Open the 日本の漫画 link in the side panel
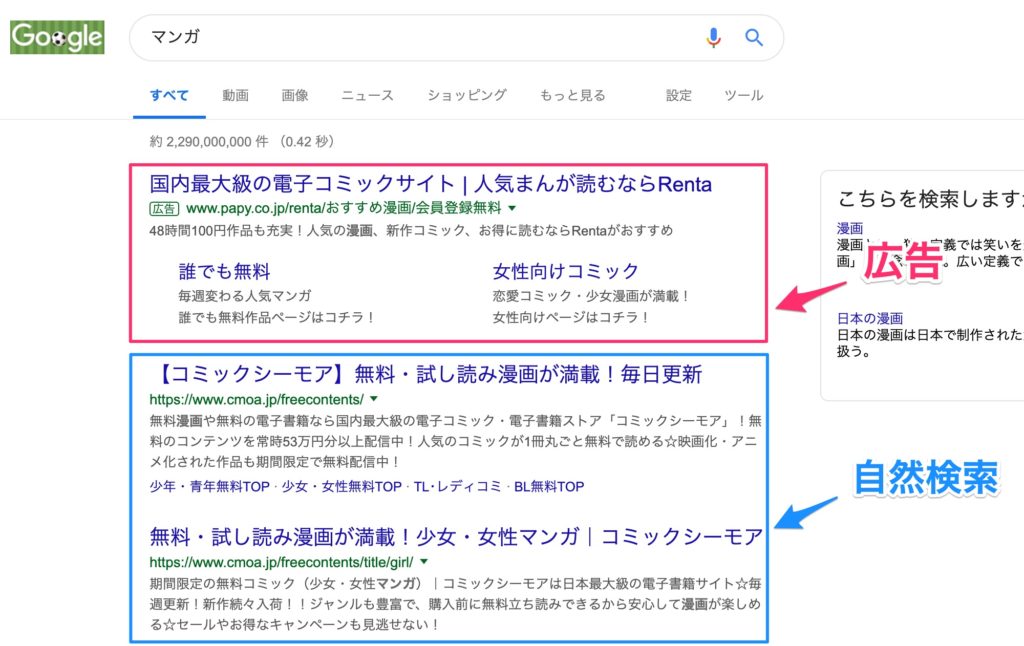This screenshot has height=646, width=1024. (x=870, y=318)
